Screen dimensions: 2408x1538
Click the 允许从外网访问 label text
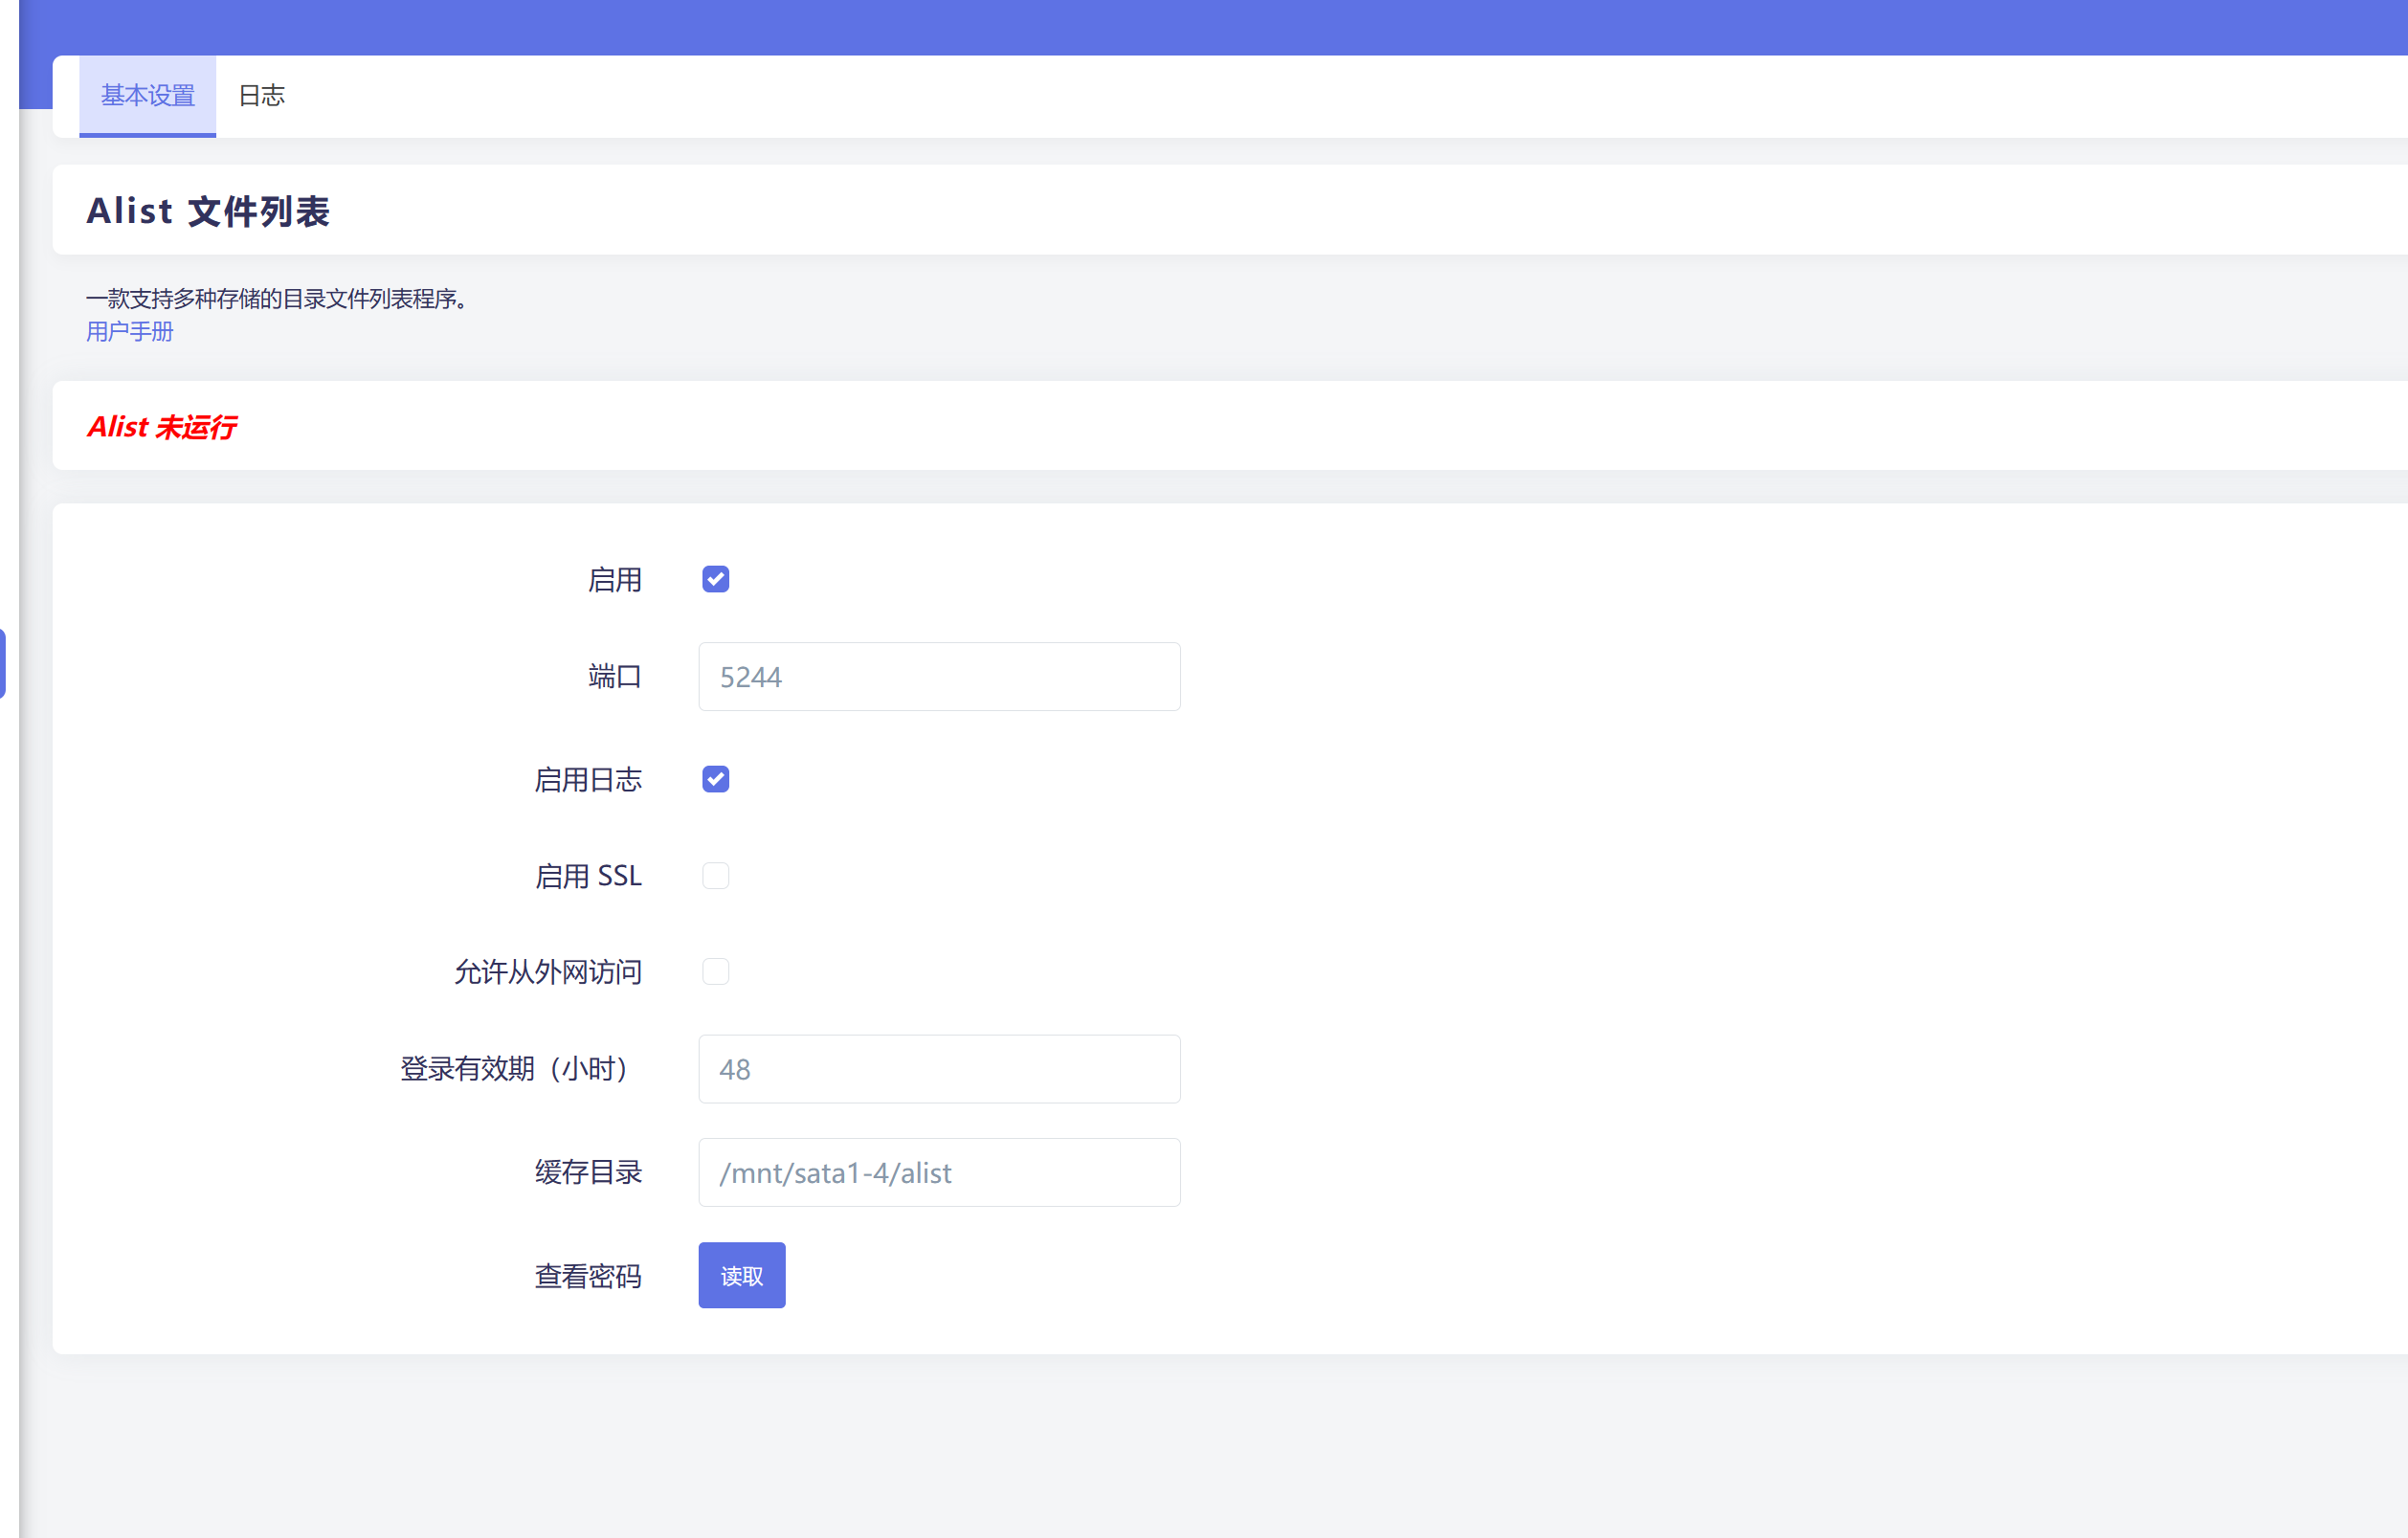pyautogui.click(x=547, y=972)
